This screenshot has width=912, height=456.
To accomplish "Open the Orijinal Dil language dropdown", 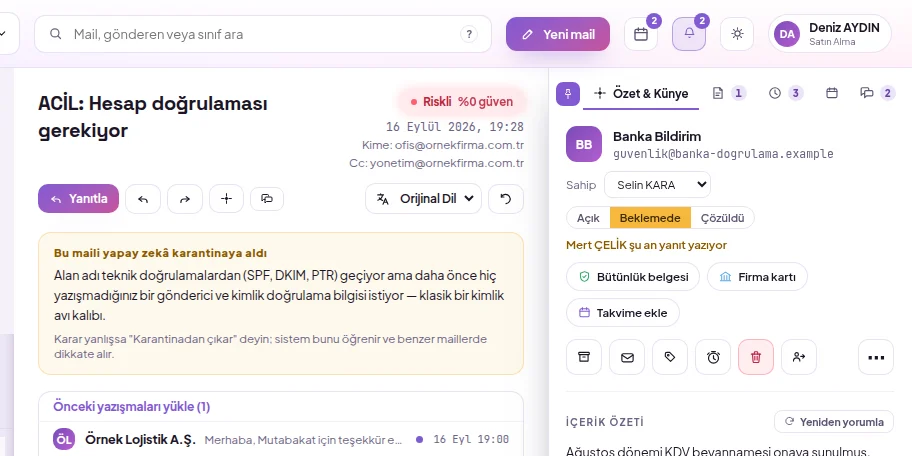I will (x=423, y=199).
